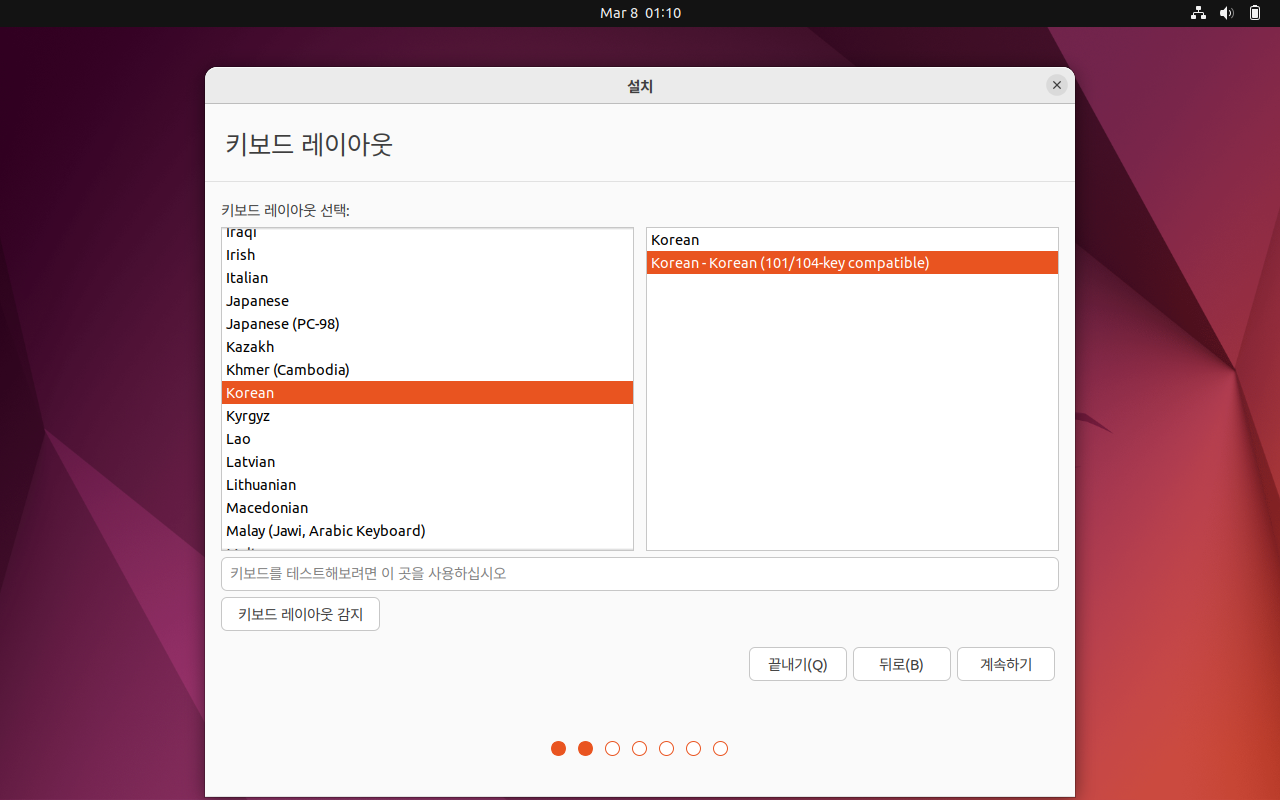
Task: Close the installer window with X button
Action: point(1057,85)
